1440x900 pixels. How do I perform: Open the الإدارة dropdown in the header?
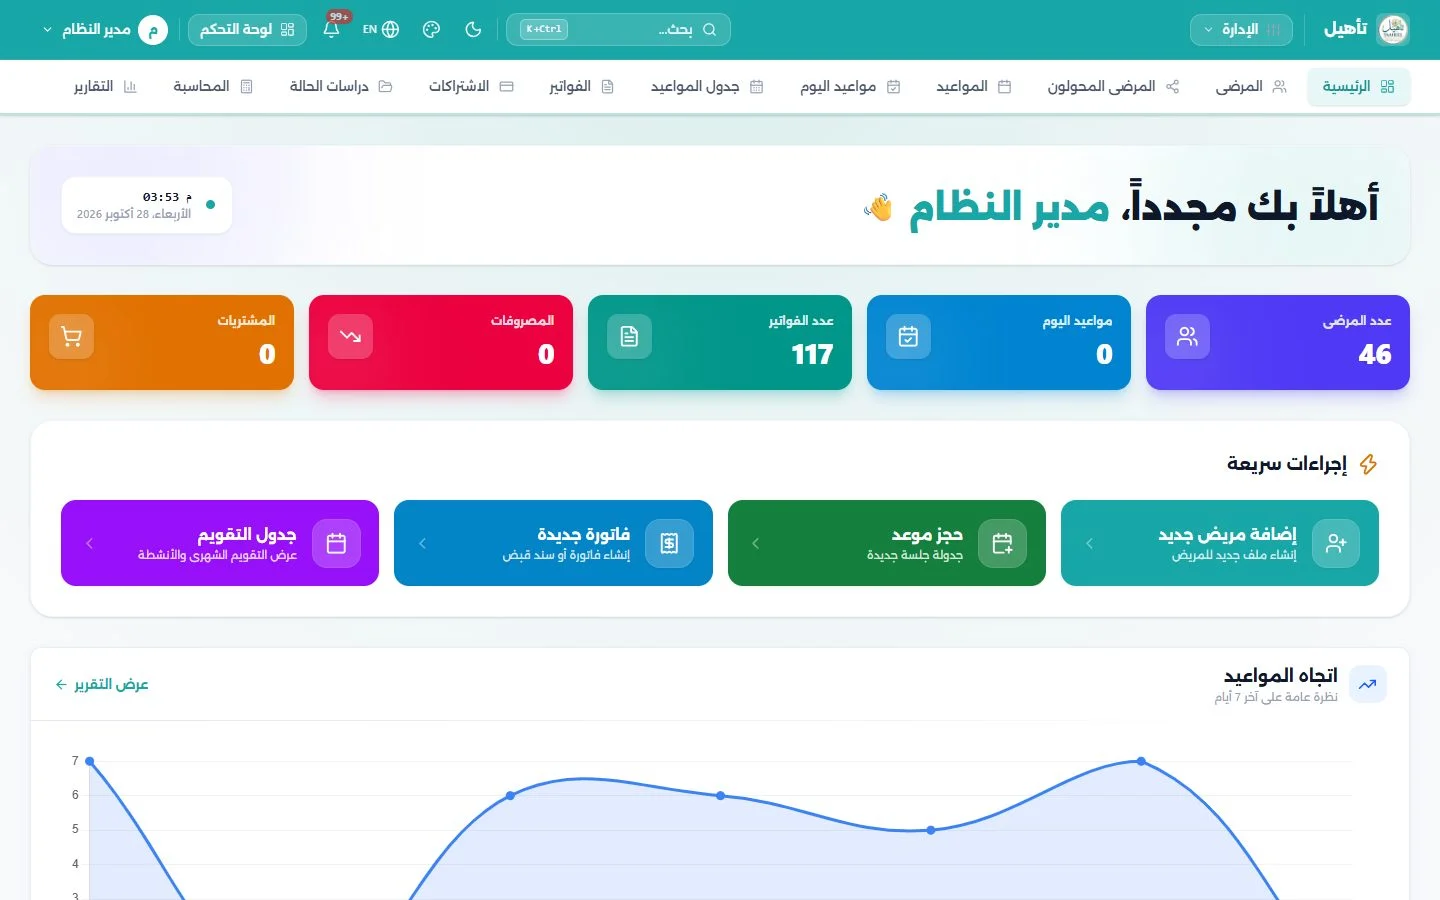point(1241,30)
